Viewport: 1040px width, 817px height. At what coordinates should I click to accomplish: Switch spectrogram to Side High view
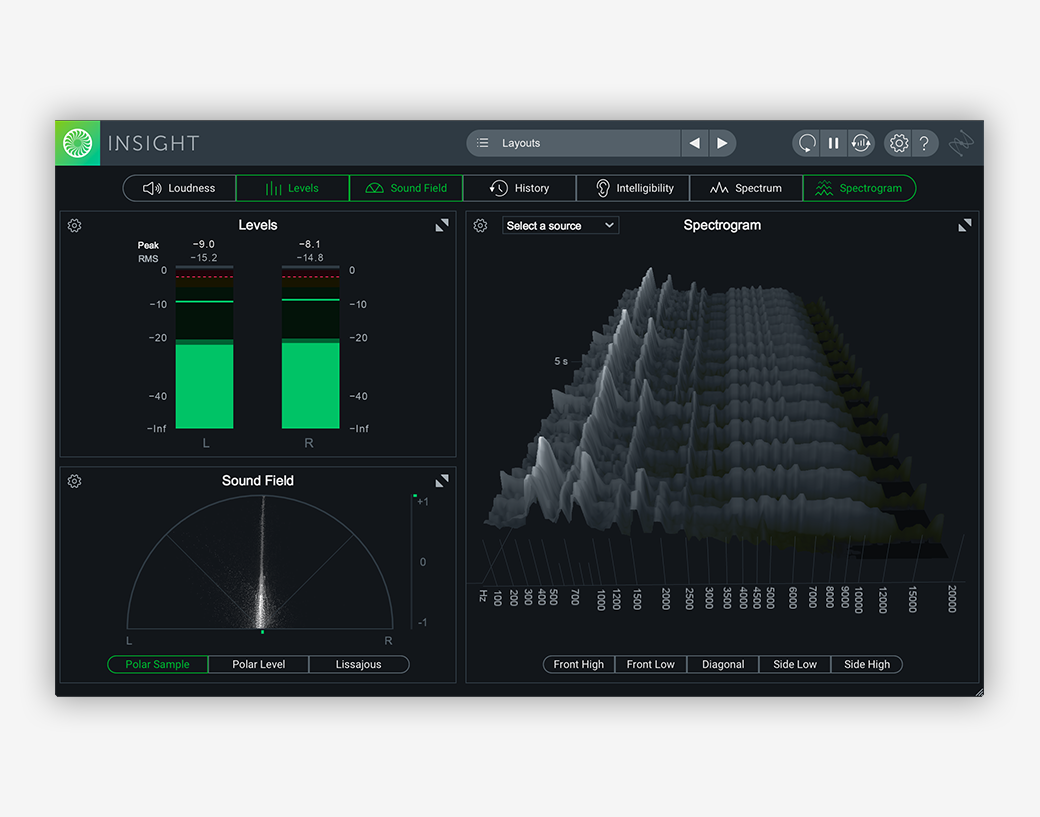click(x=867, y=664)
